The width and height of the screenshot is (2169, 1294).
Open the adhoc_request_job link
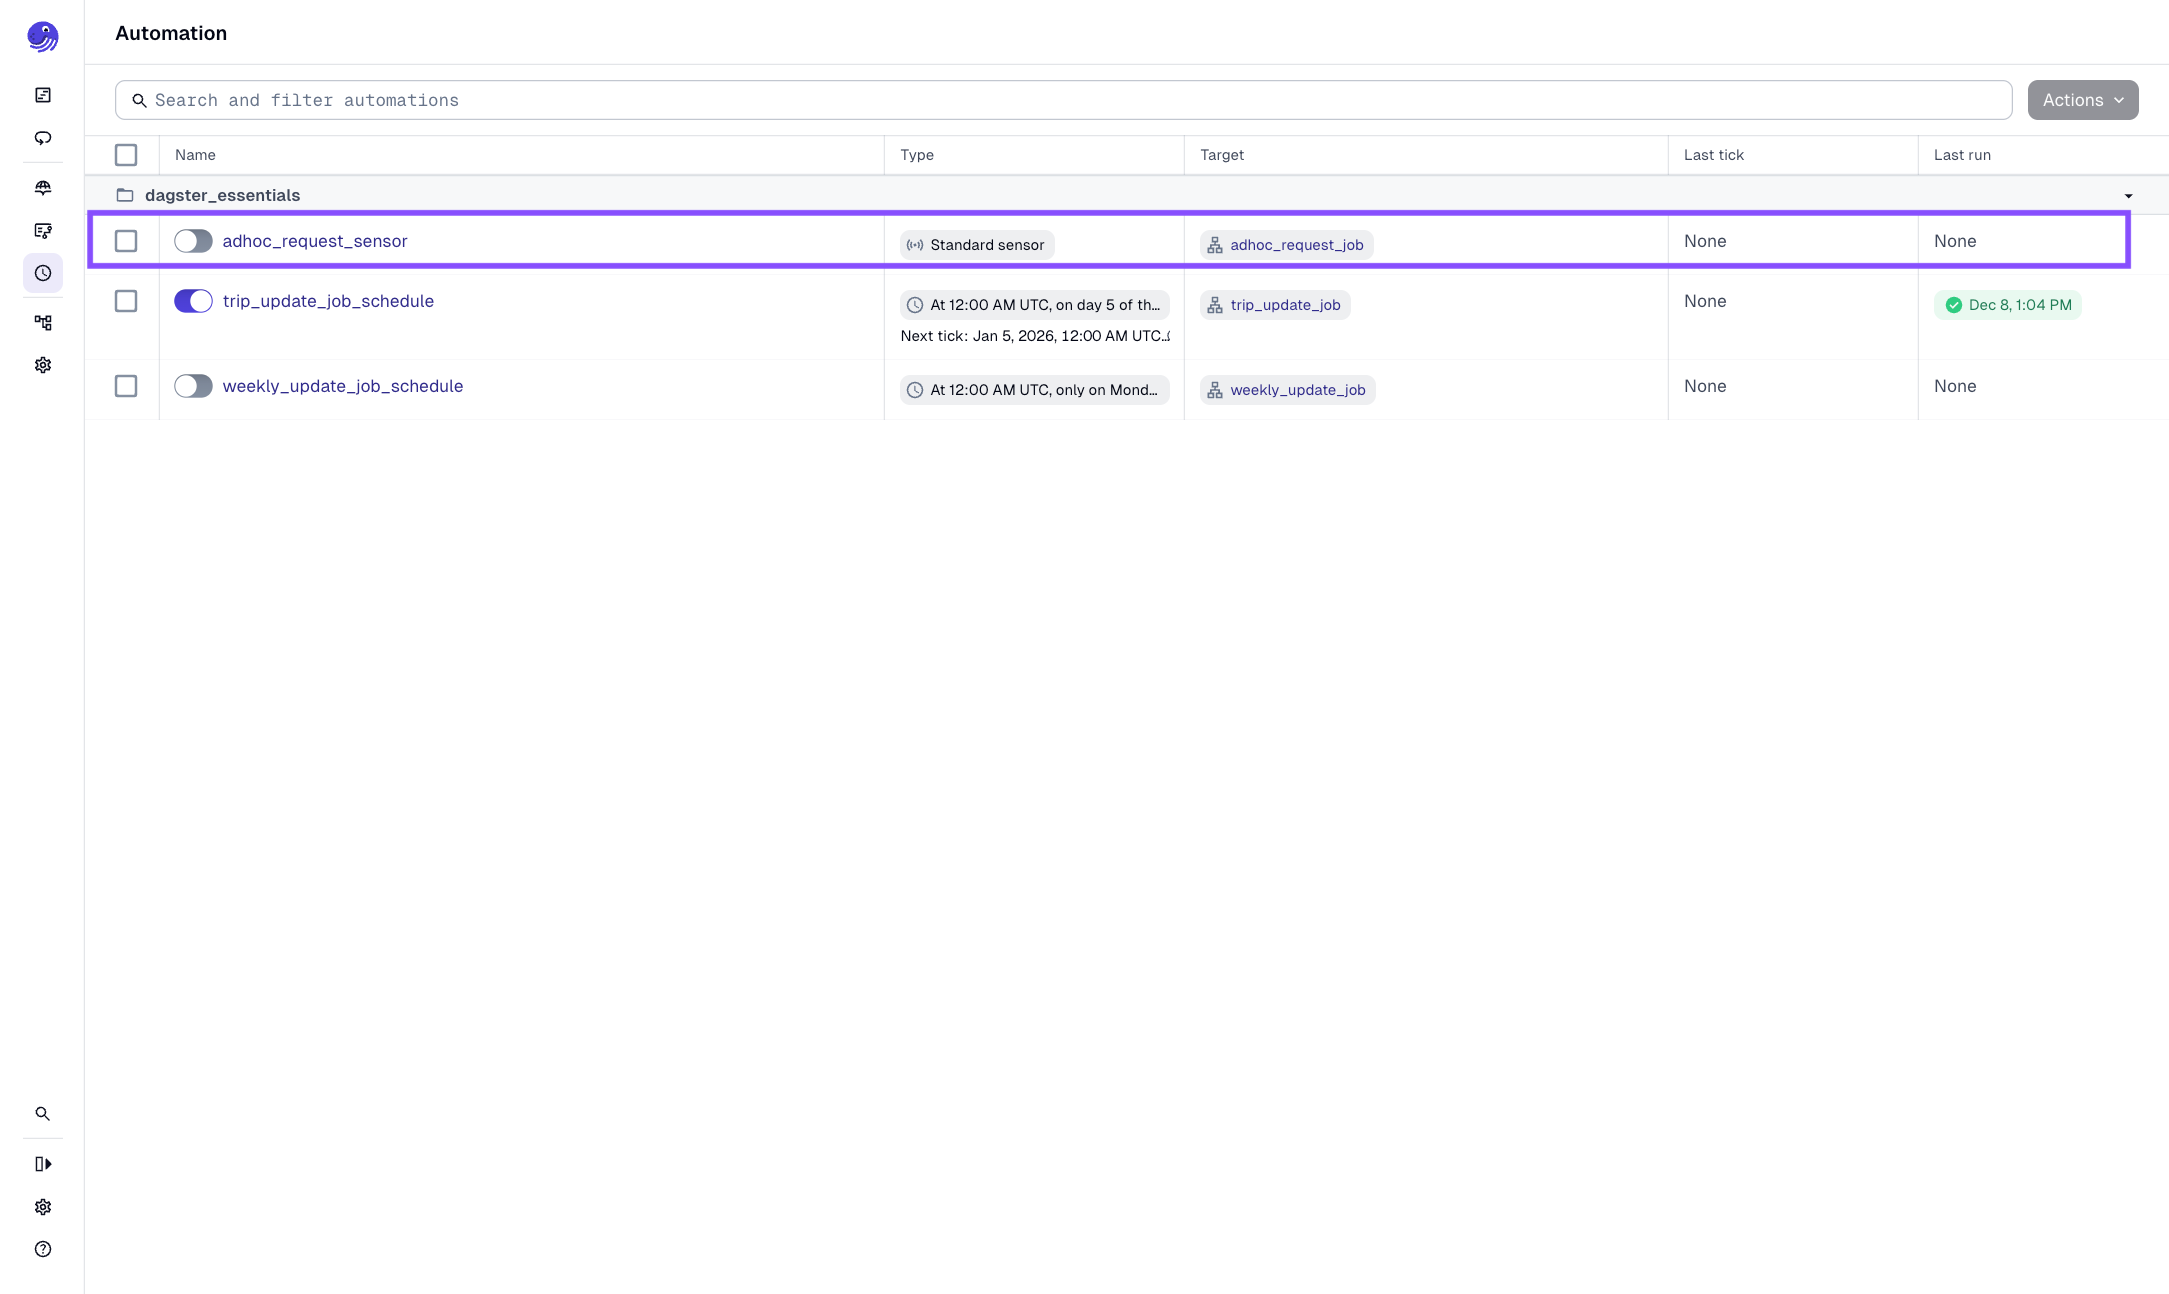1295,244
